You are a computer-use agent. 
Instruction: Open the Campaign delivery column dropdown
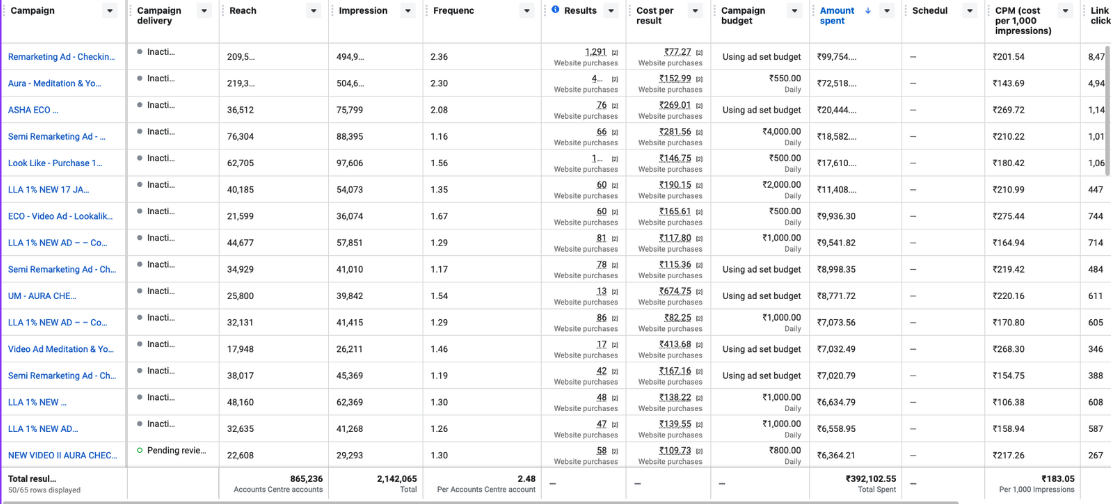pos(204,11)
